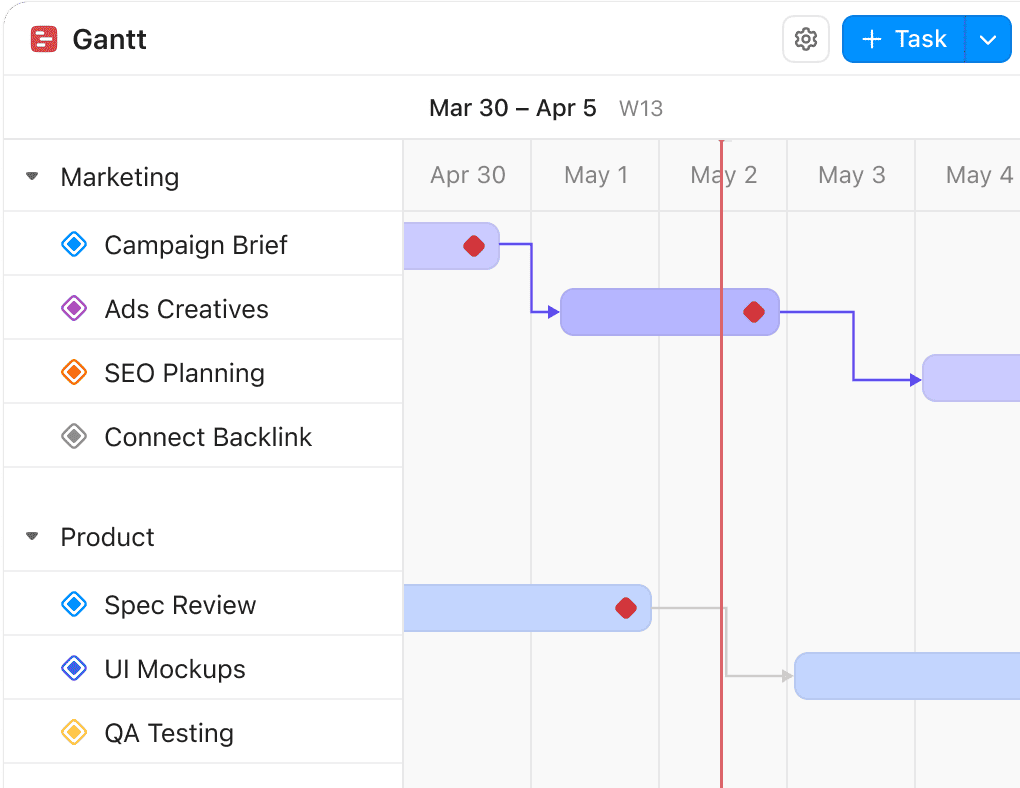
Task: Collapse the Marketing group
Action: click(x=32, y=176)
